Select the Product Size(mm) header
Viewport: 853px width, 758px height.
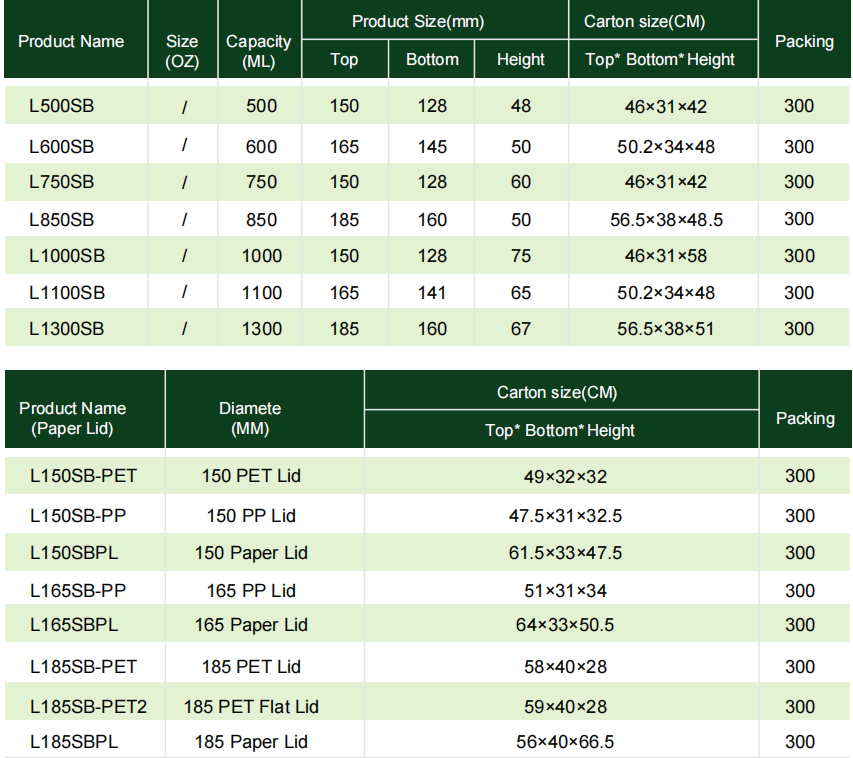coord(431,21)
